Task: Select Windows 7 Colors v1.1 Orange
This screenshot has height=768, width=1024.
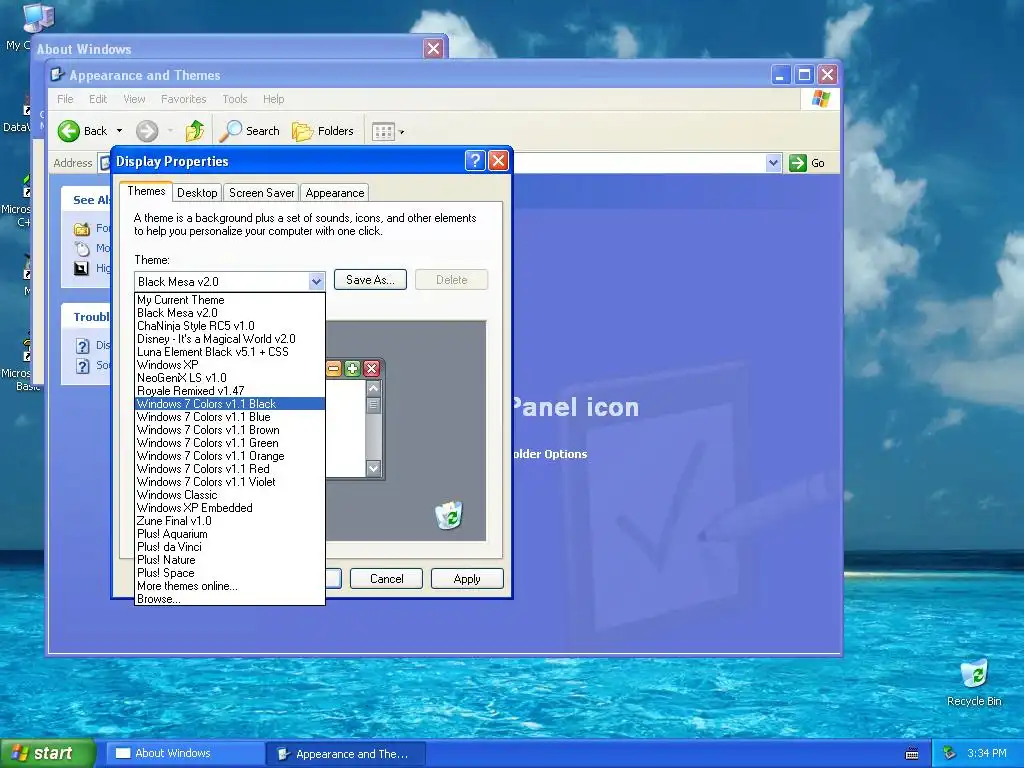Action: click(x=229, y=456)
